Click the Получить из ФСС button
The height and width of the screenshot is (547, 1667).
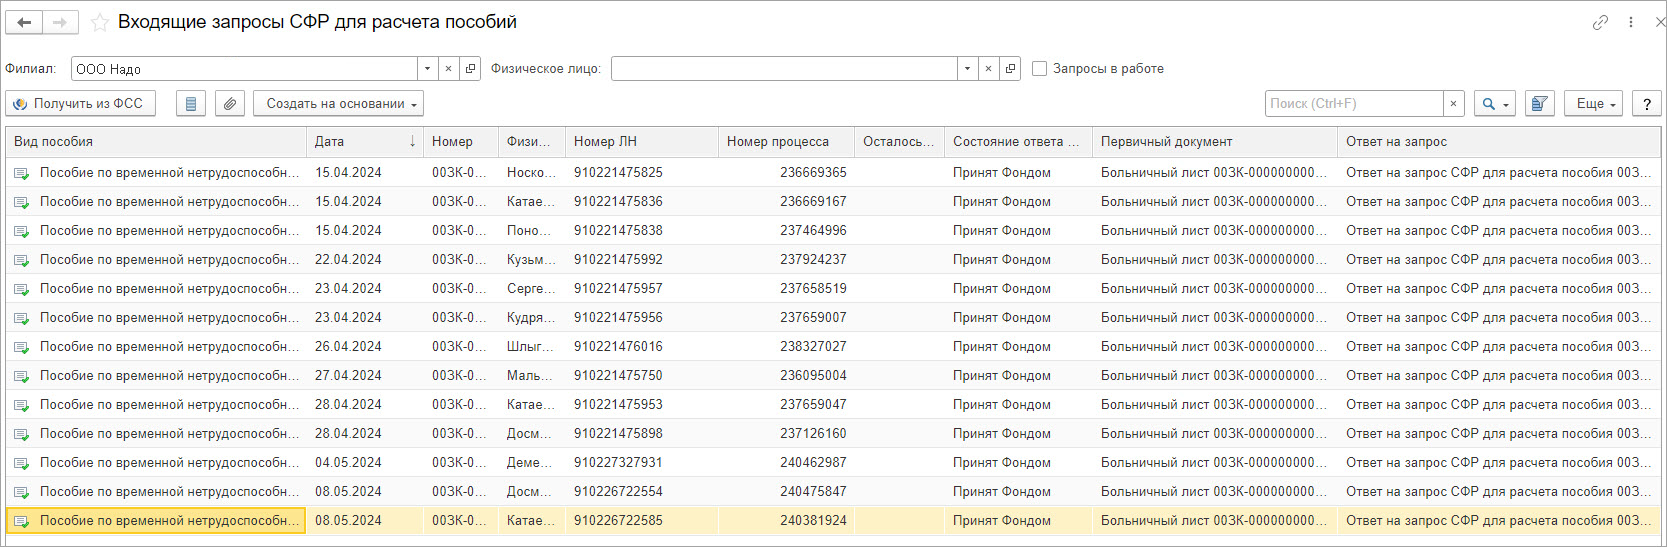[x=80, y=104]
